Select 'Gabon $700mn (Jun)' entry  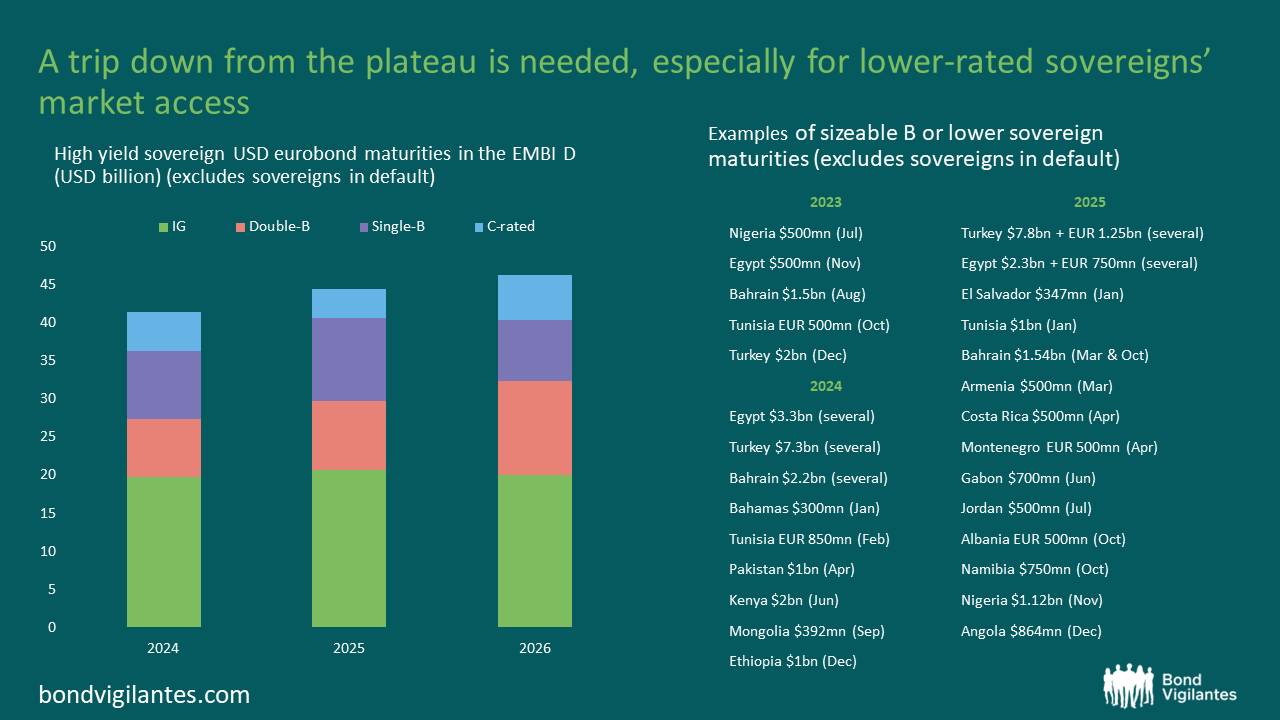click(x=1028, y=478)
